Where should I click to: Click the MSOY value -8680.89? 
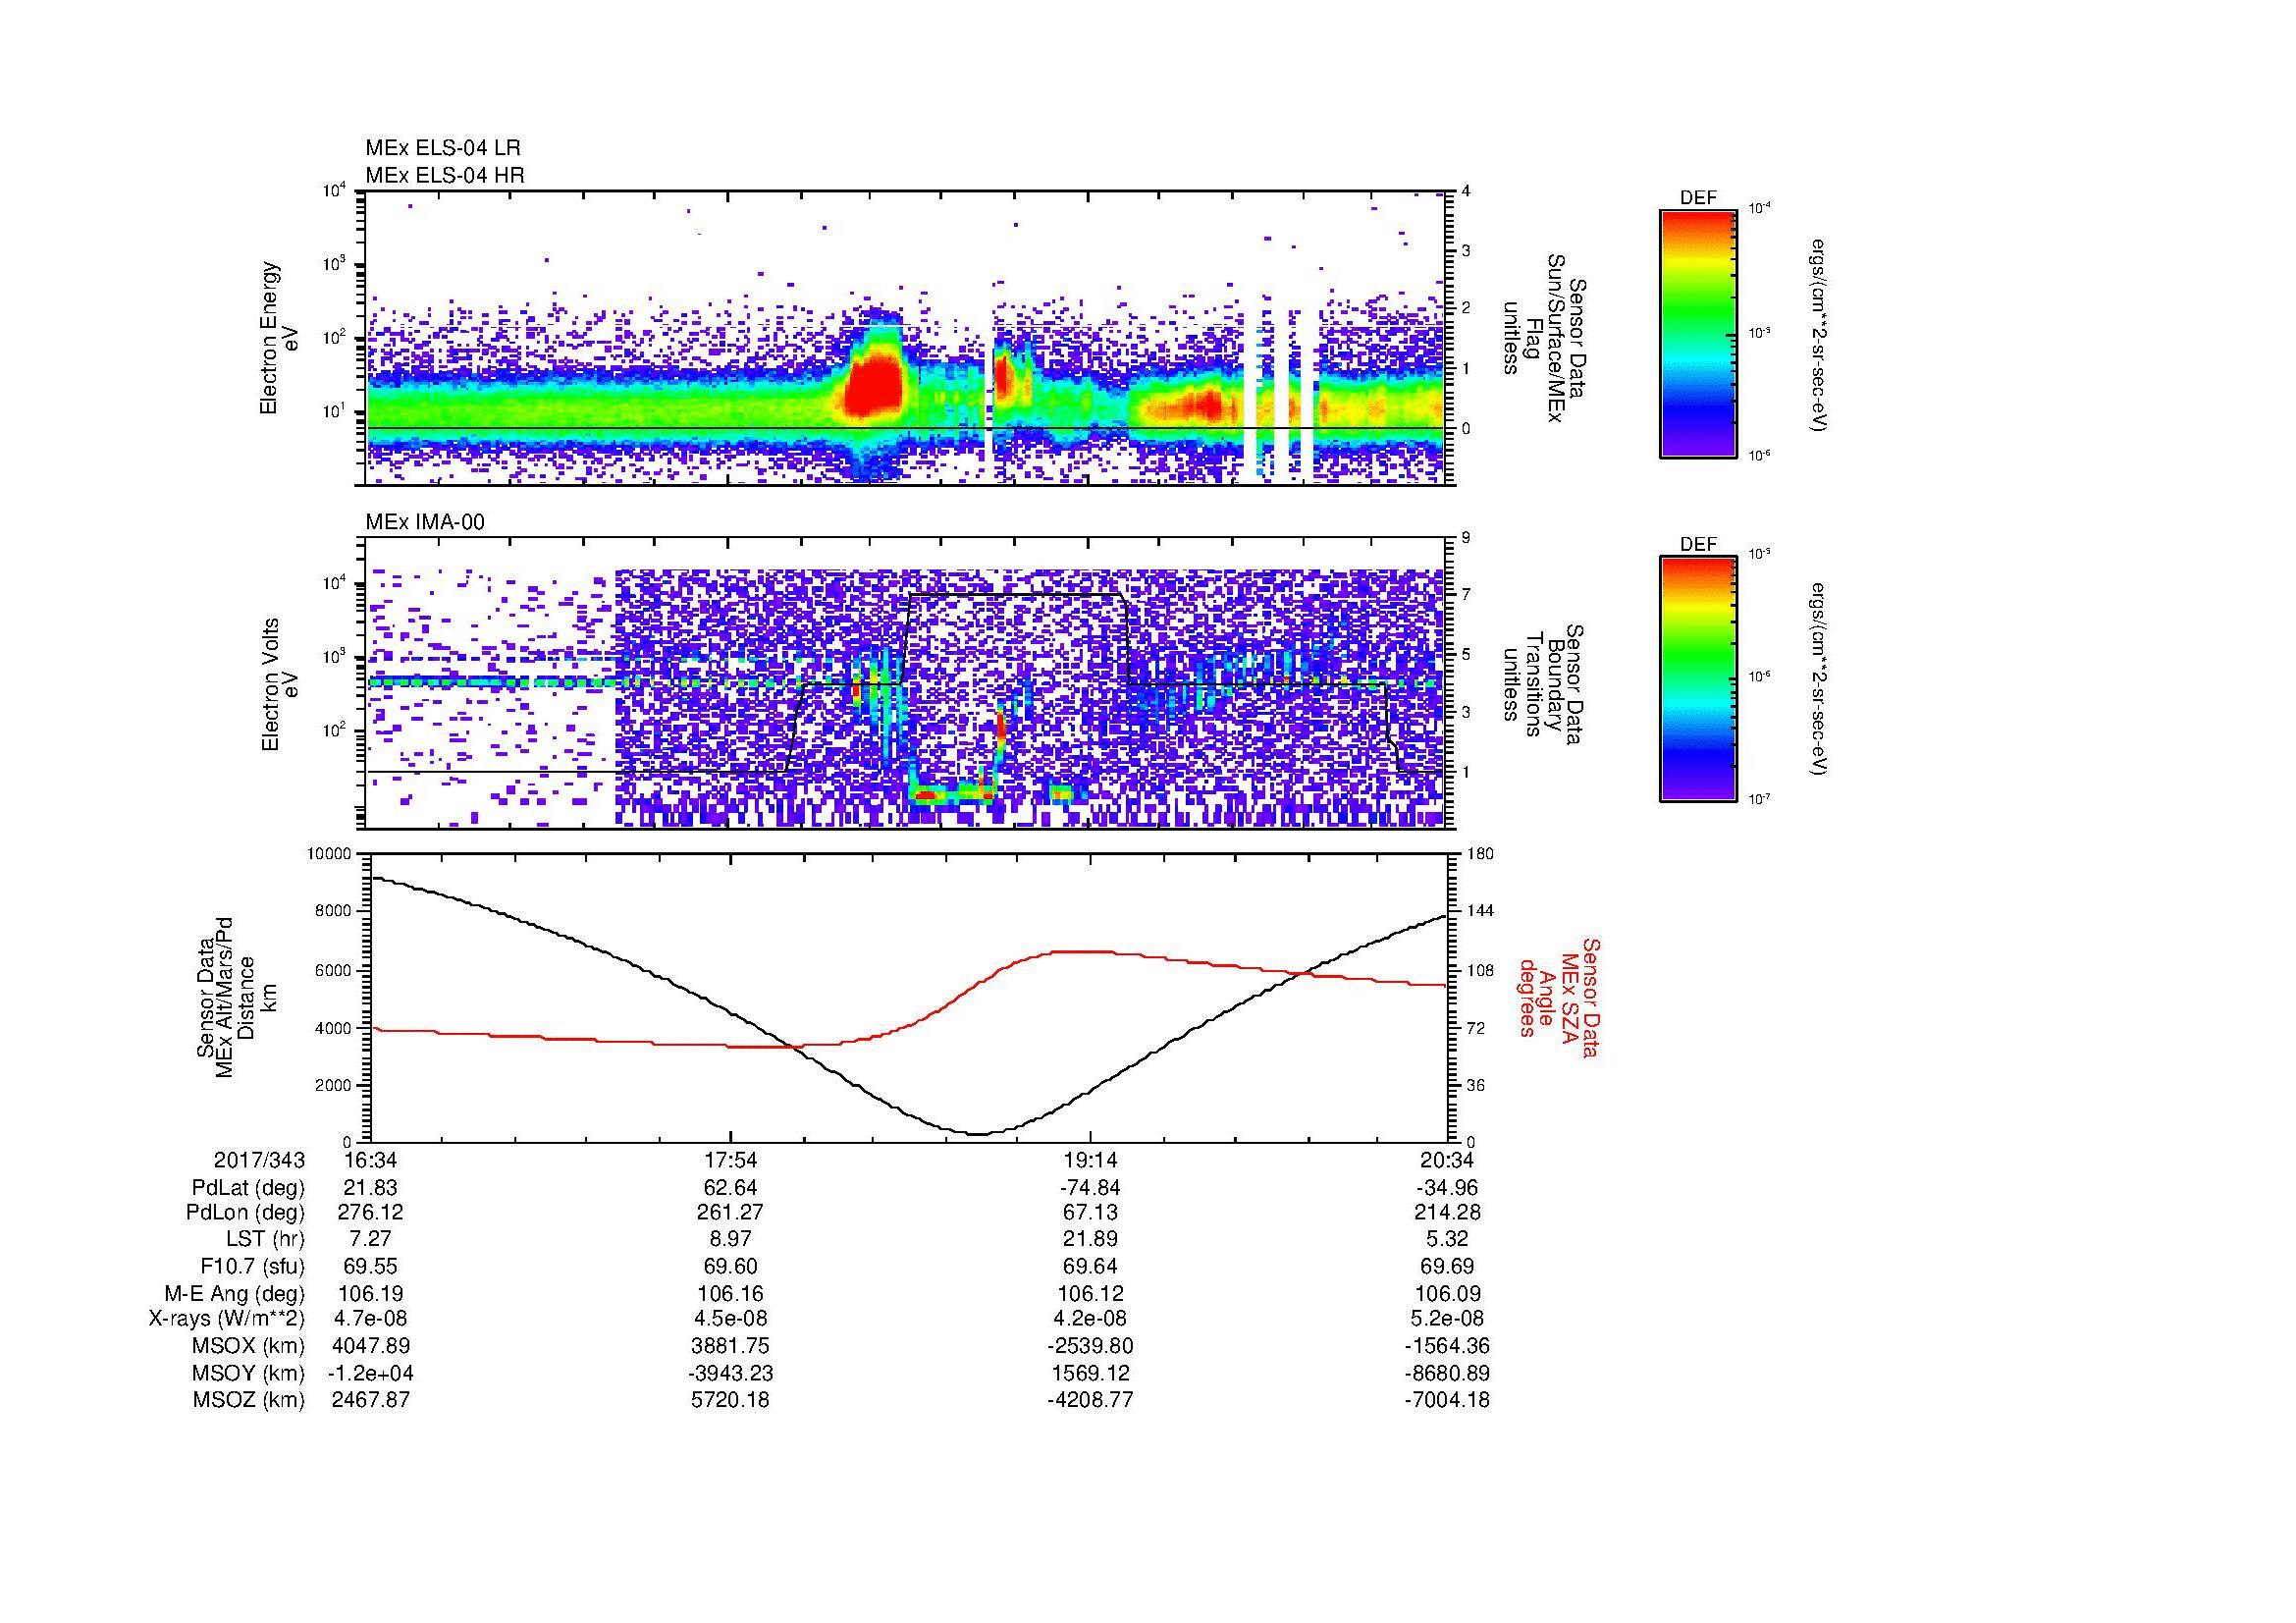[x=1448, y=1373]
